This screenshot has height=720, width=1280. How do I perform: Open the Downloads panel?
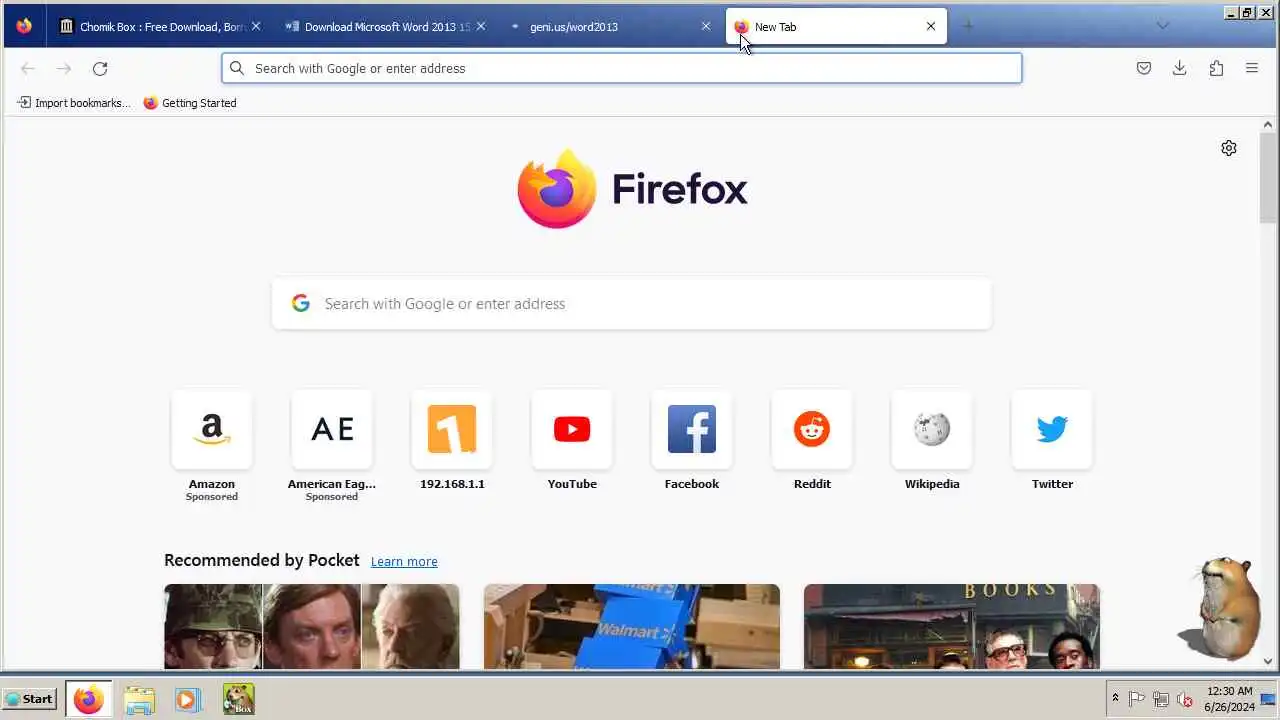point(1180,68)
